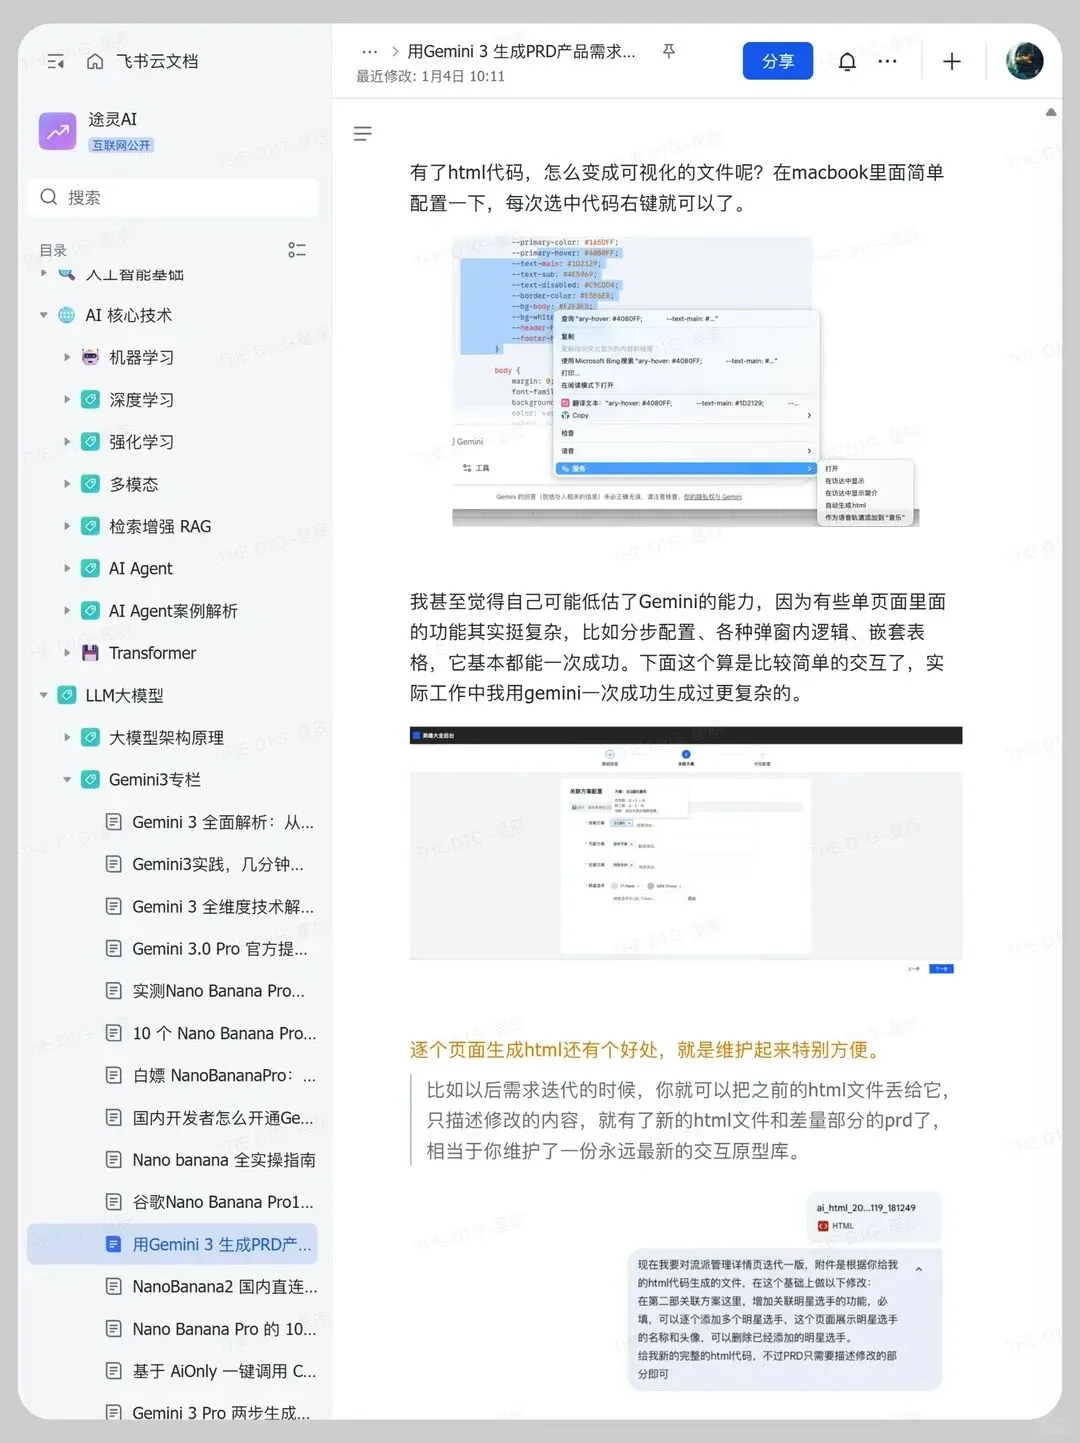The image size is (1080, 1443).
Task: Expand the 大模型架构原理 node
Action: pyautogui.click(x=67, y=737)
